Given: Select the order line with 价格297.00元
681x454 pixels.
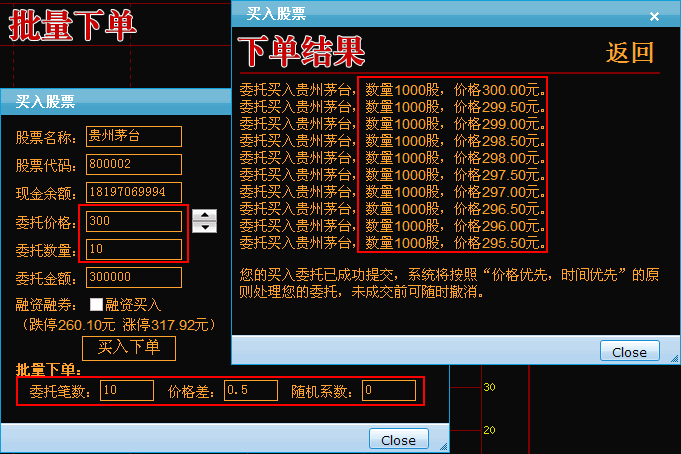Looking at the screenshot, I should point(393,192).
